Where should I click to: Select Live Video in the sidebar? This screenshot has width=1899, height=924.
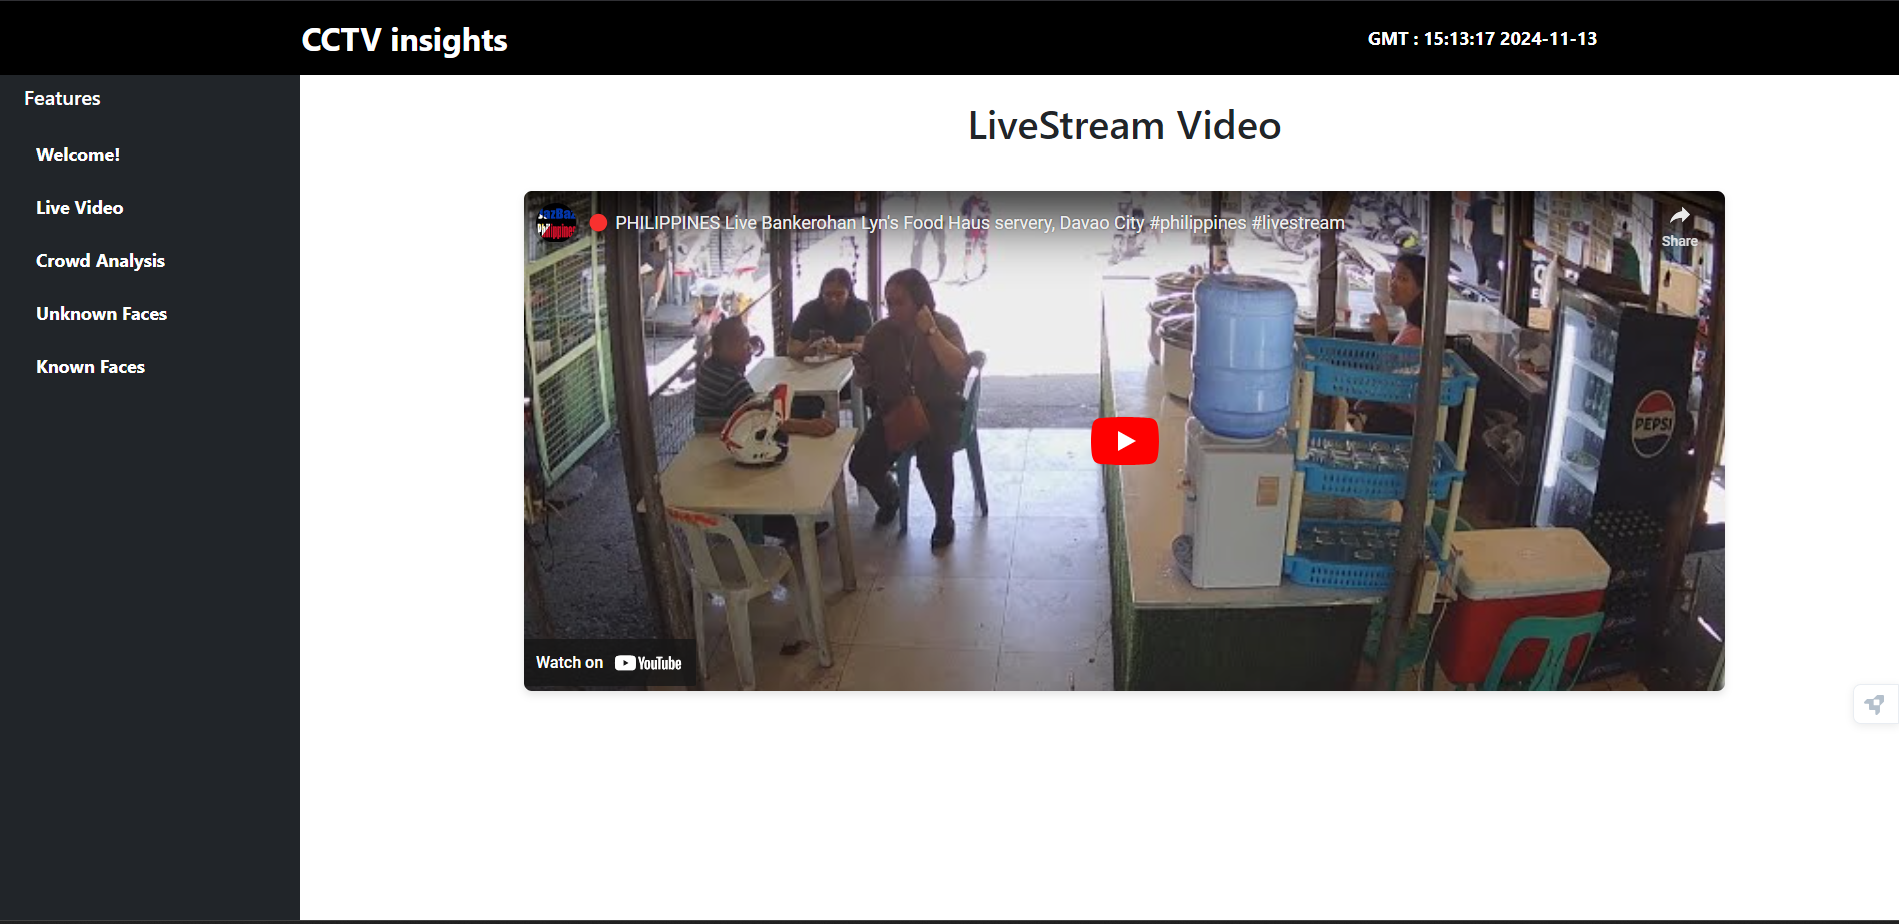(80, 208)
